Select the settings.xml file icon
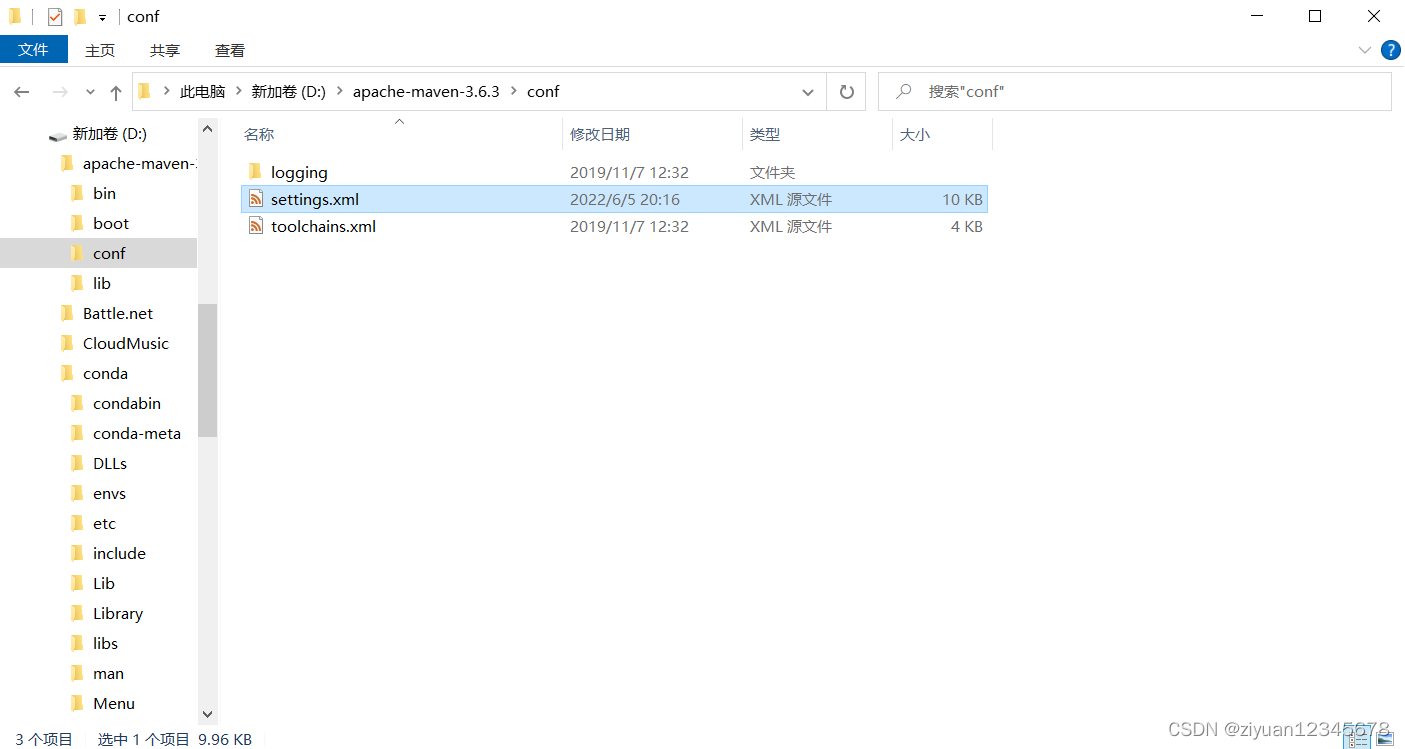This screenshot has width=1405, height=749. (x=256, y=199)
